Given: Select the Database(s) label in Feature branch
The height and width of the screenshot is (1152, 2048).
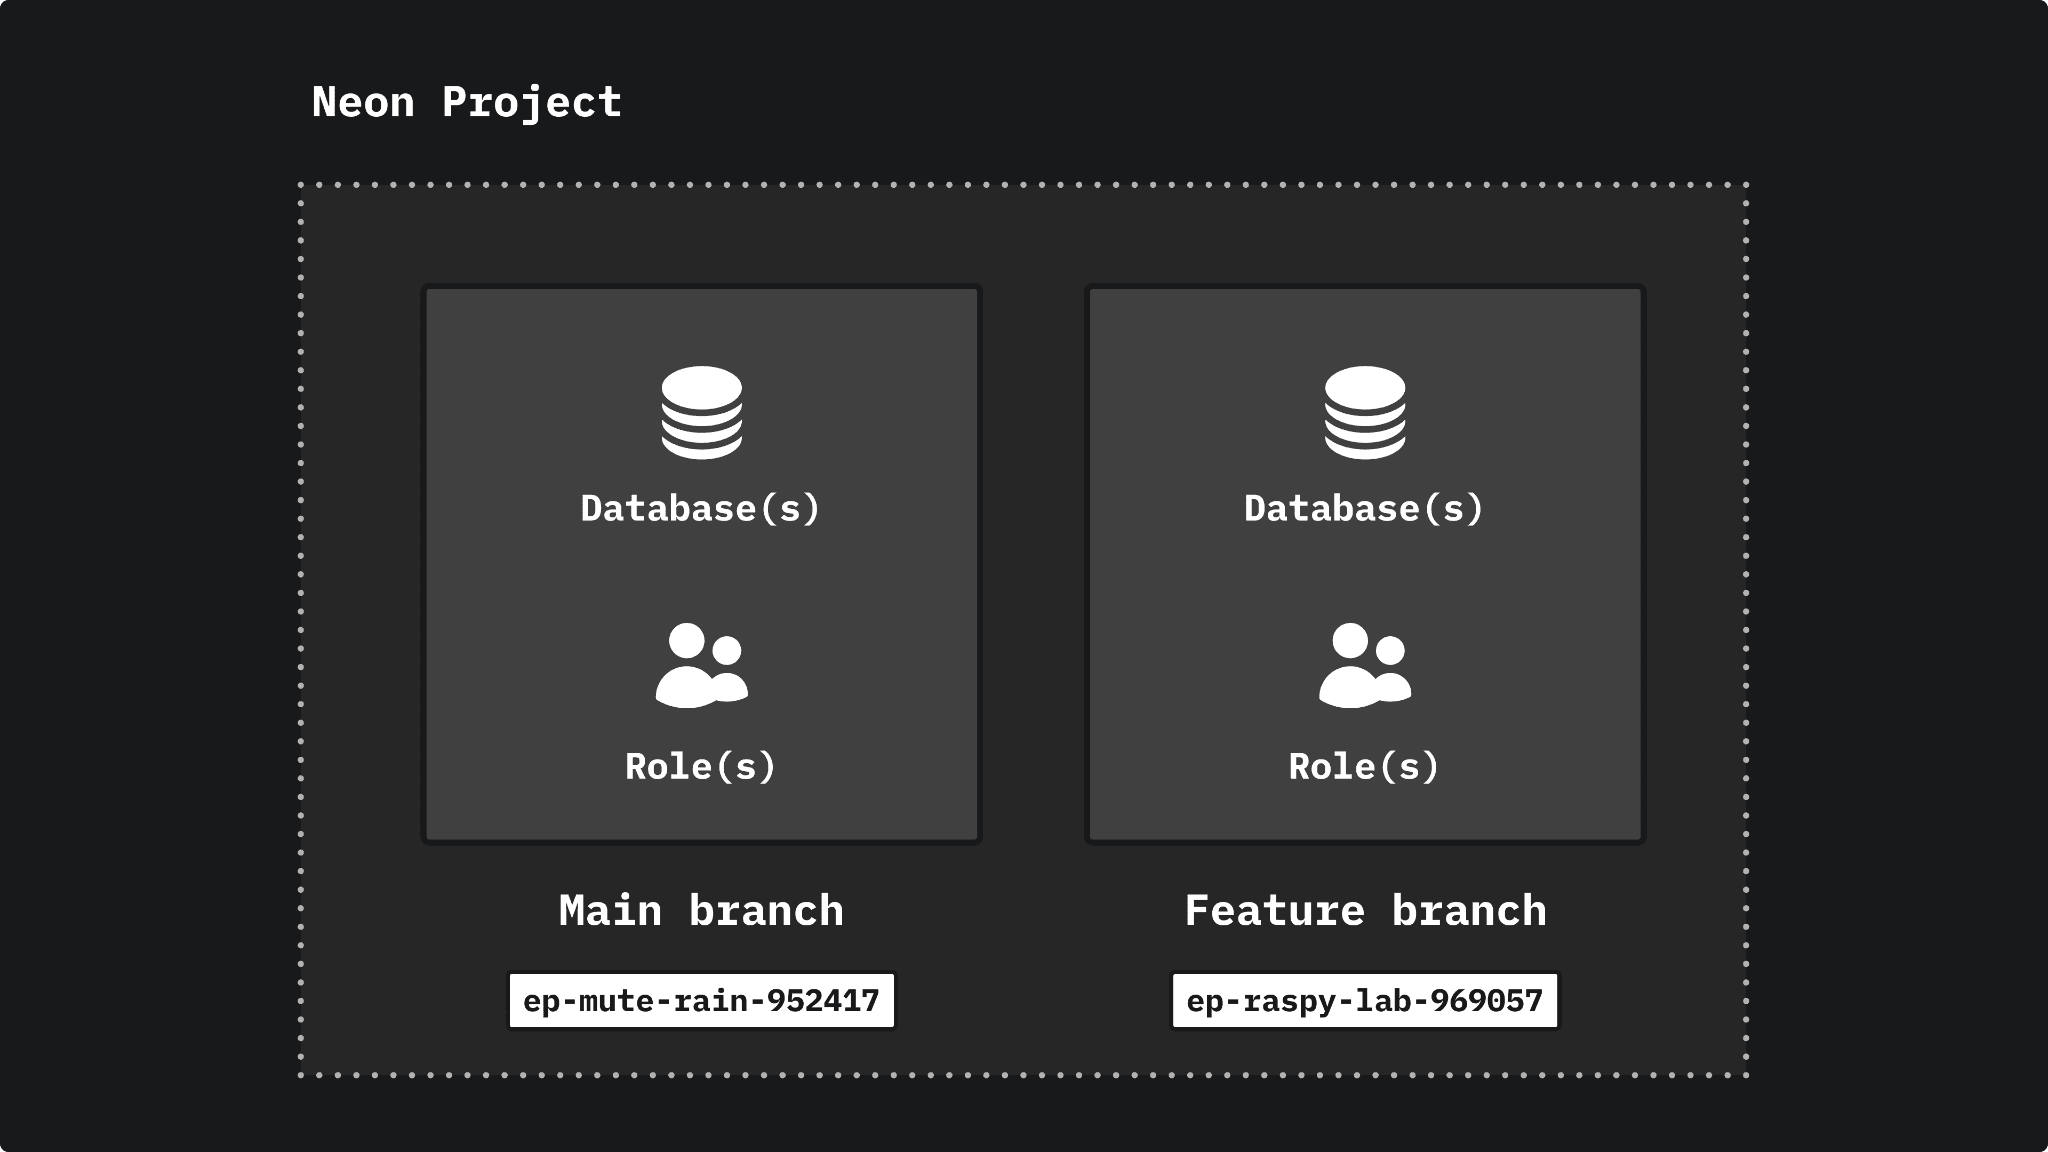Looking at the screenshot, I should (x=1364, y=508).
